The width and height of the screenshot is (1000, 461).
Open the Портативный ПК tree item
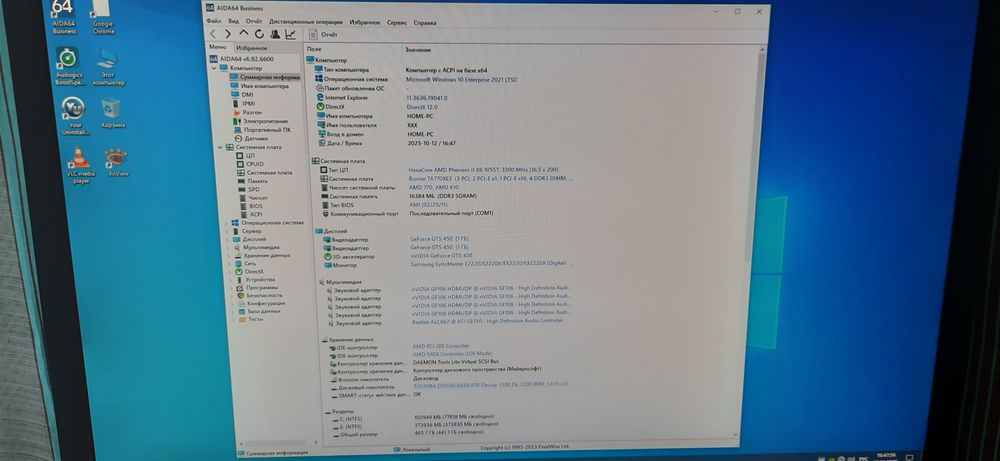(x=263, y=129)
